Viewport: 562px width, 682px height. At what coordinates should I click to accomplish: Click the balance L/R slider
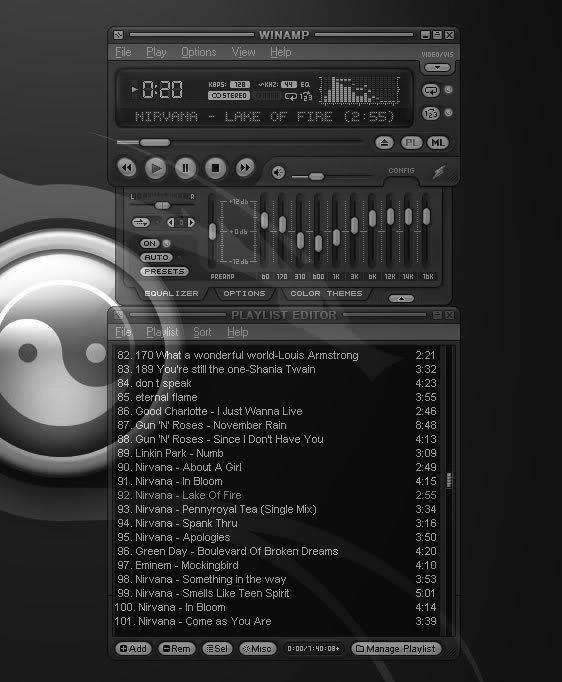tap(162, 205)
